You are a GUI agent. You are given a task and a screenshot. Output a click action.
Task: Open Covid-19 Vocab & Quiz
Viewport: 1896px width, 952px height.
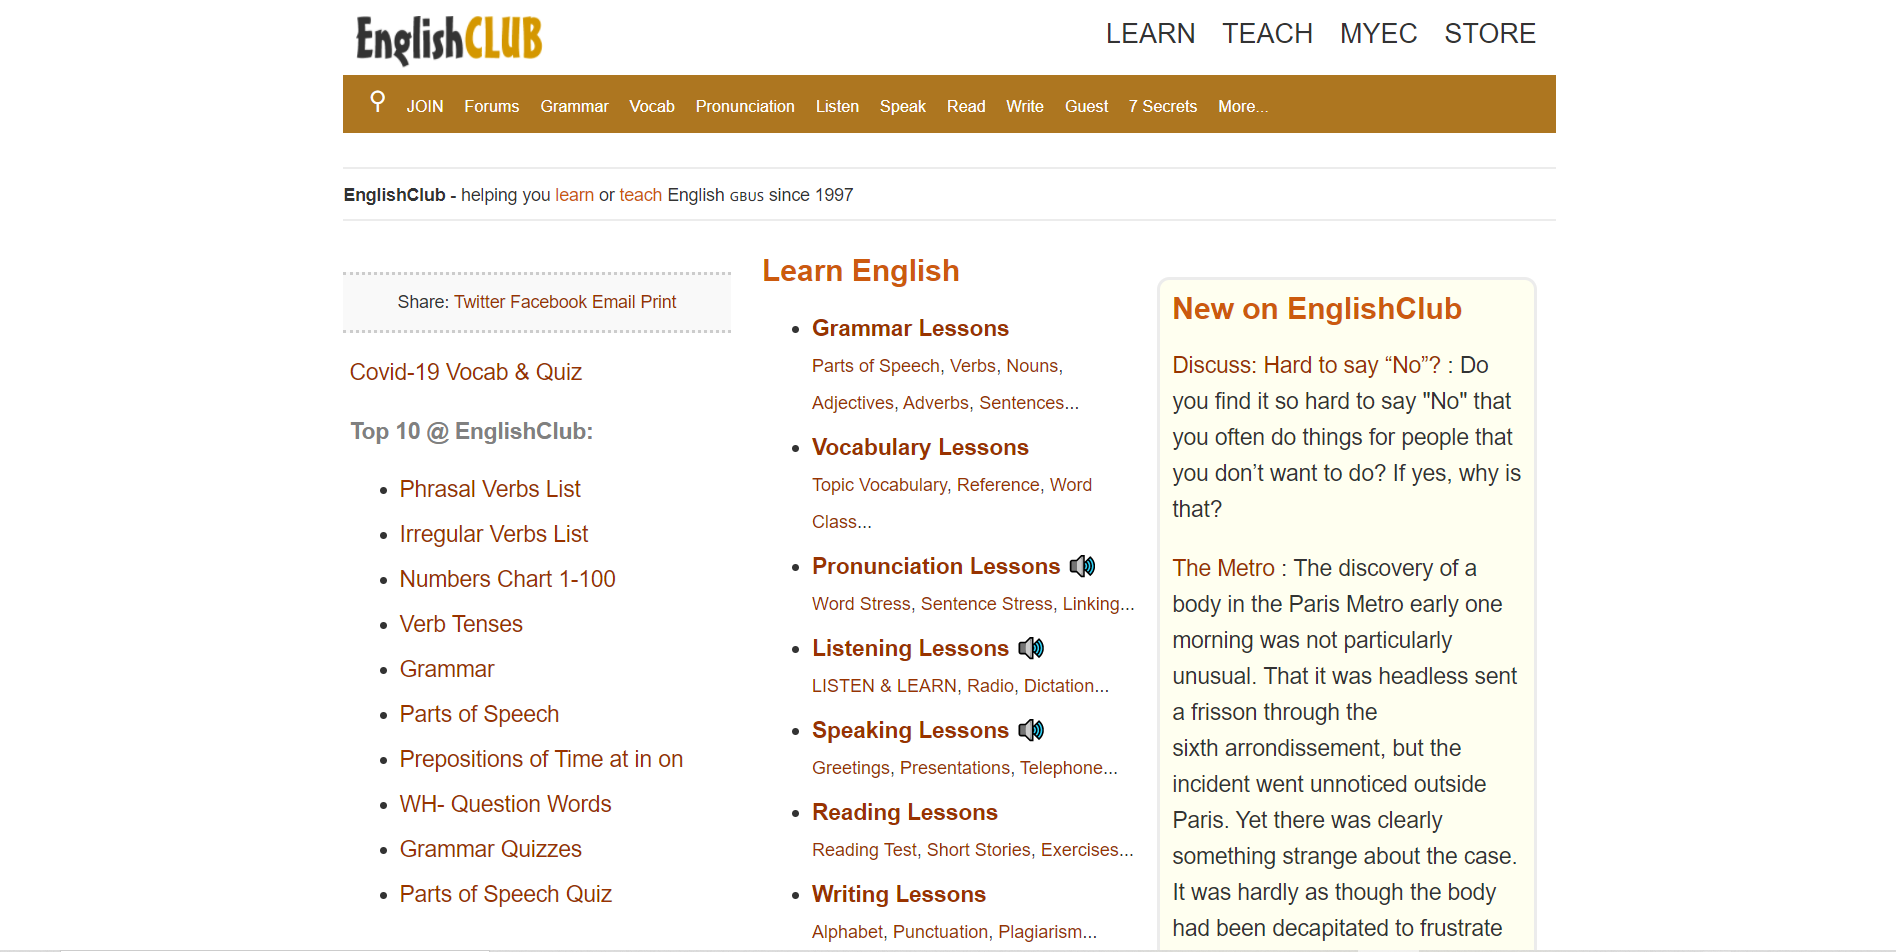[466, 372]
